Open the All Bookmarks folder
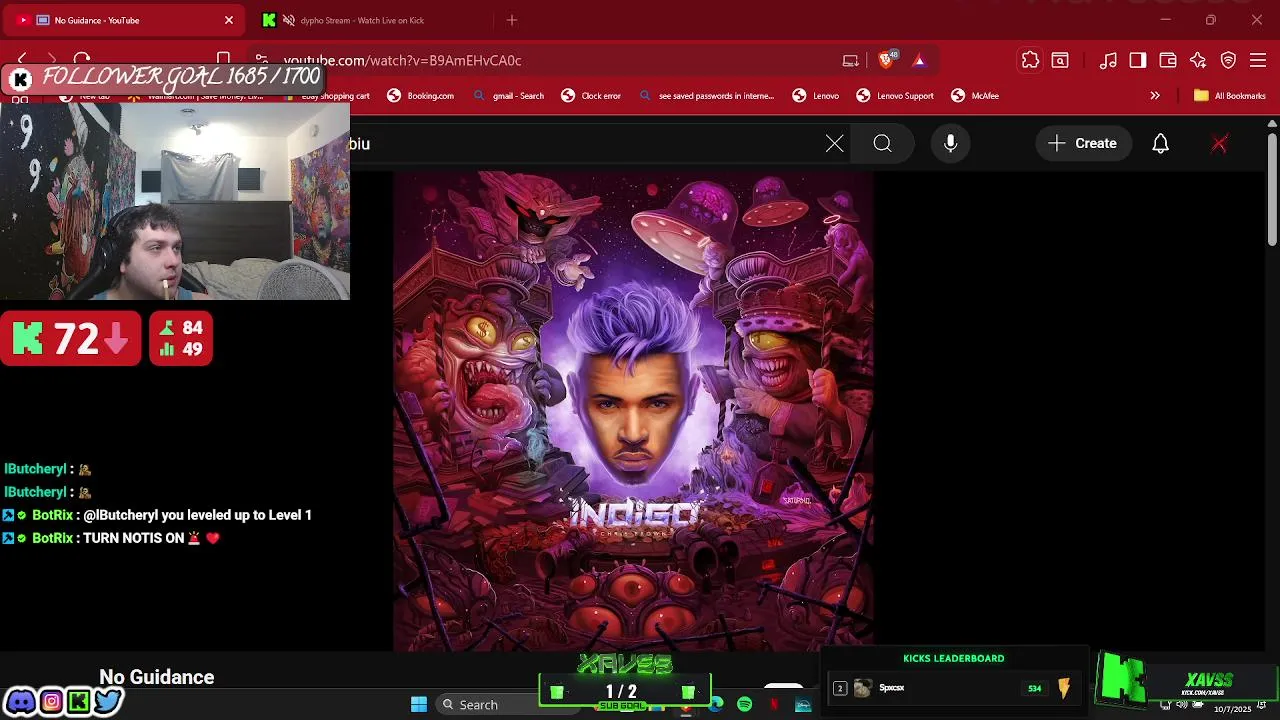 tap(1230, 96)
